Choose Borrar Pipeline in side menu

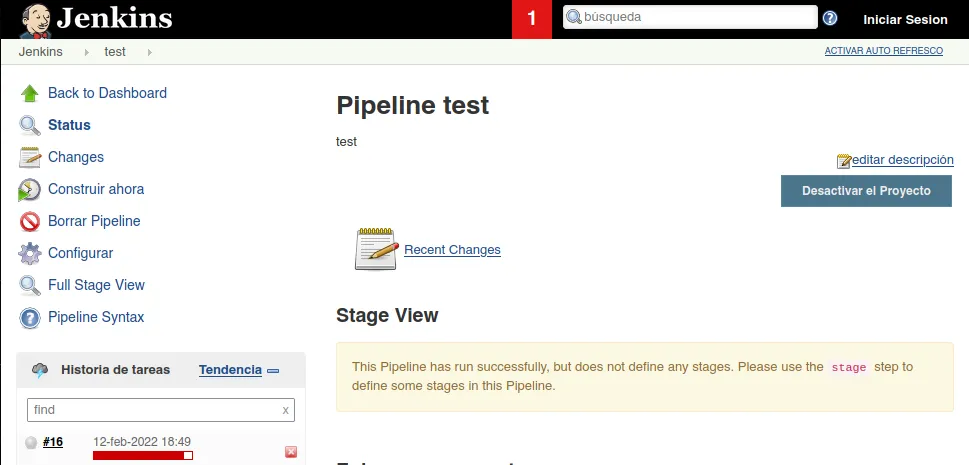(x=94, y=221)
